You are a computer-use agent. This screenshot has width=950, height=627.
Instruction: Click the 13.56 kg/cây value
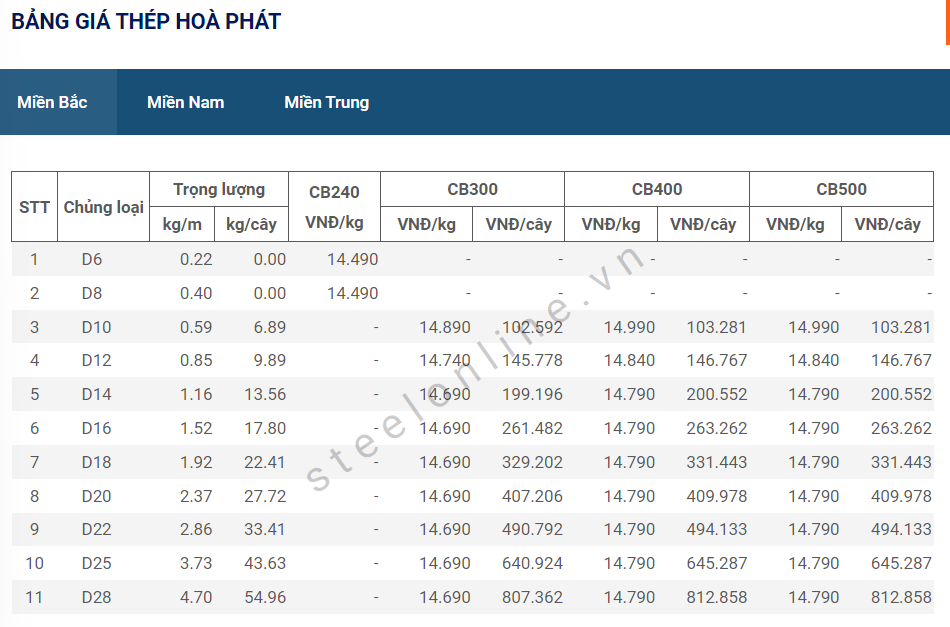point(265,394)
